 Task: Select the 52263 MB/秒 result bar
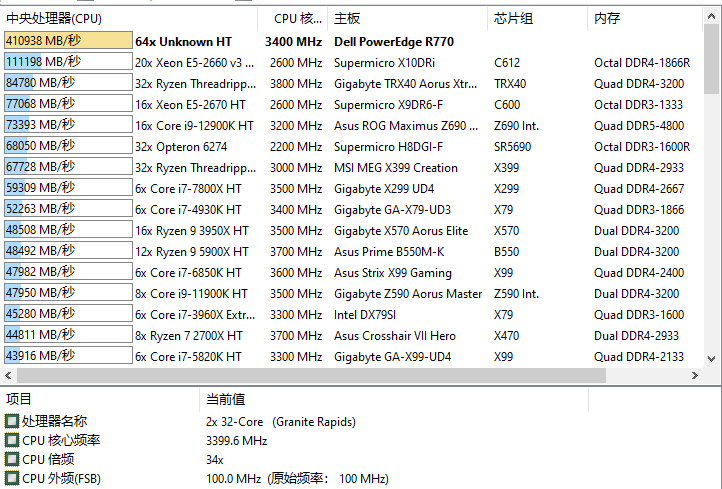pyautogui.click(x=68, y=209)
